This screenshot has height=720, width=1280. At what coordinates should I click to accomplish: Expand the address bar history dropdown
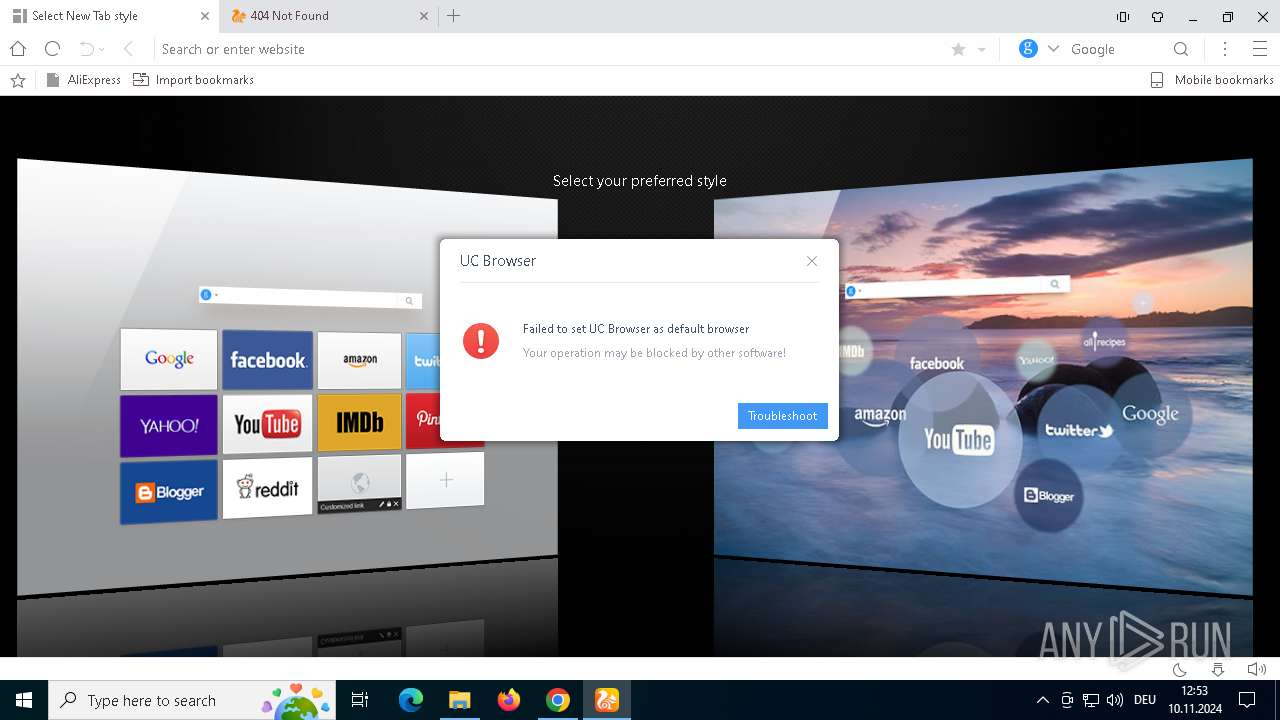[x=982, y=50]
